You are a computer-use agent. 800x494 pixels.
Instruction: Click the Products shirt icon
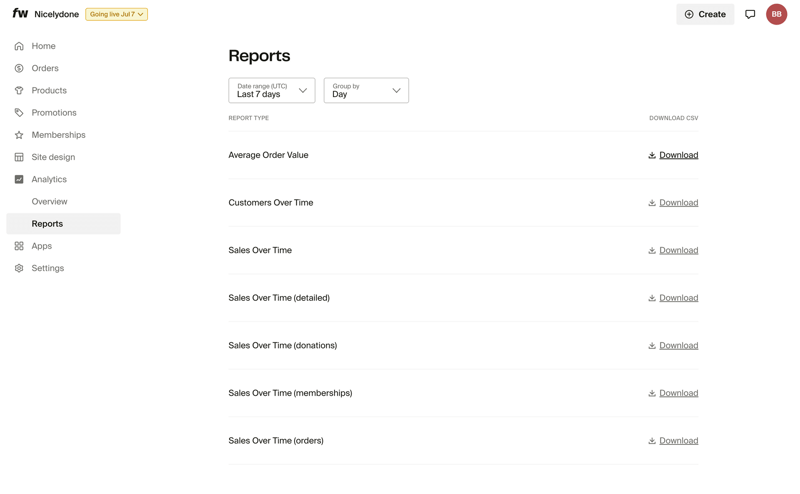[19, 90]
